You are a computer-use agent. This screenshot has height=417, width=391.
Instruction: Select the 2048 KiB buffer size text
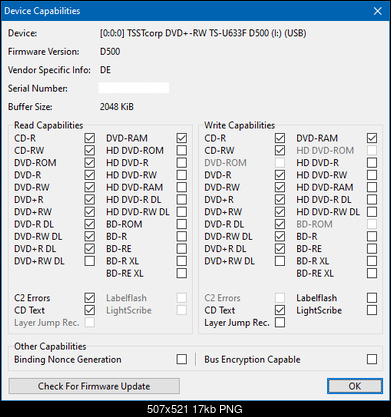[117, 107]
